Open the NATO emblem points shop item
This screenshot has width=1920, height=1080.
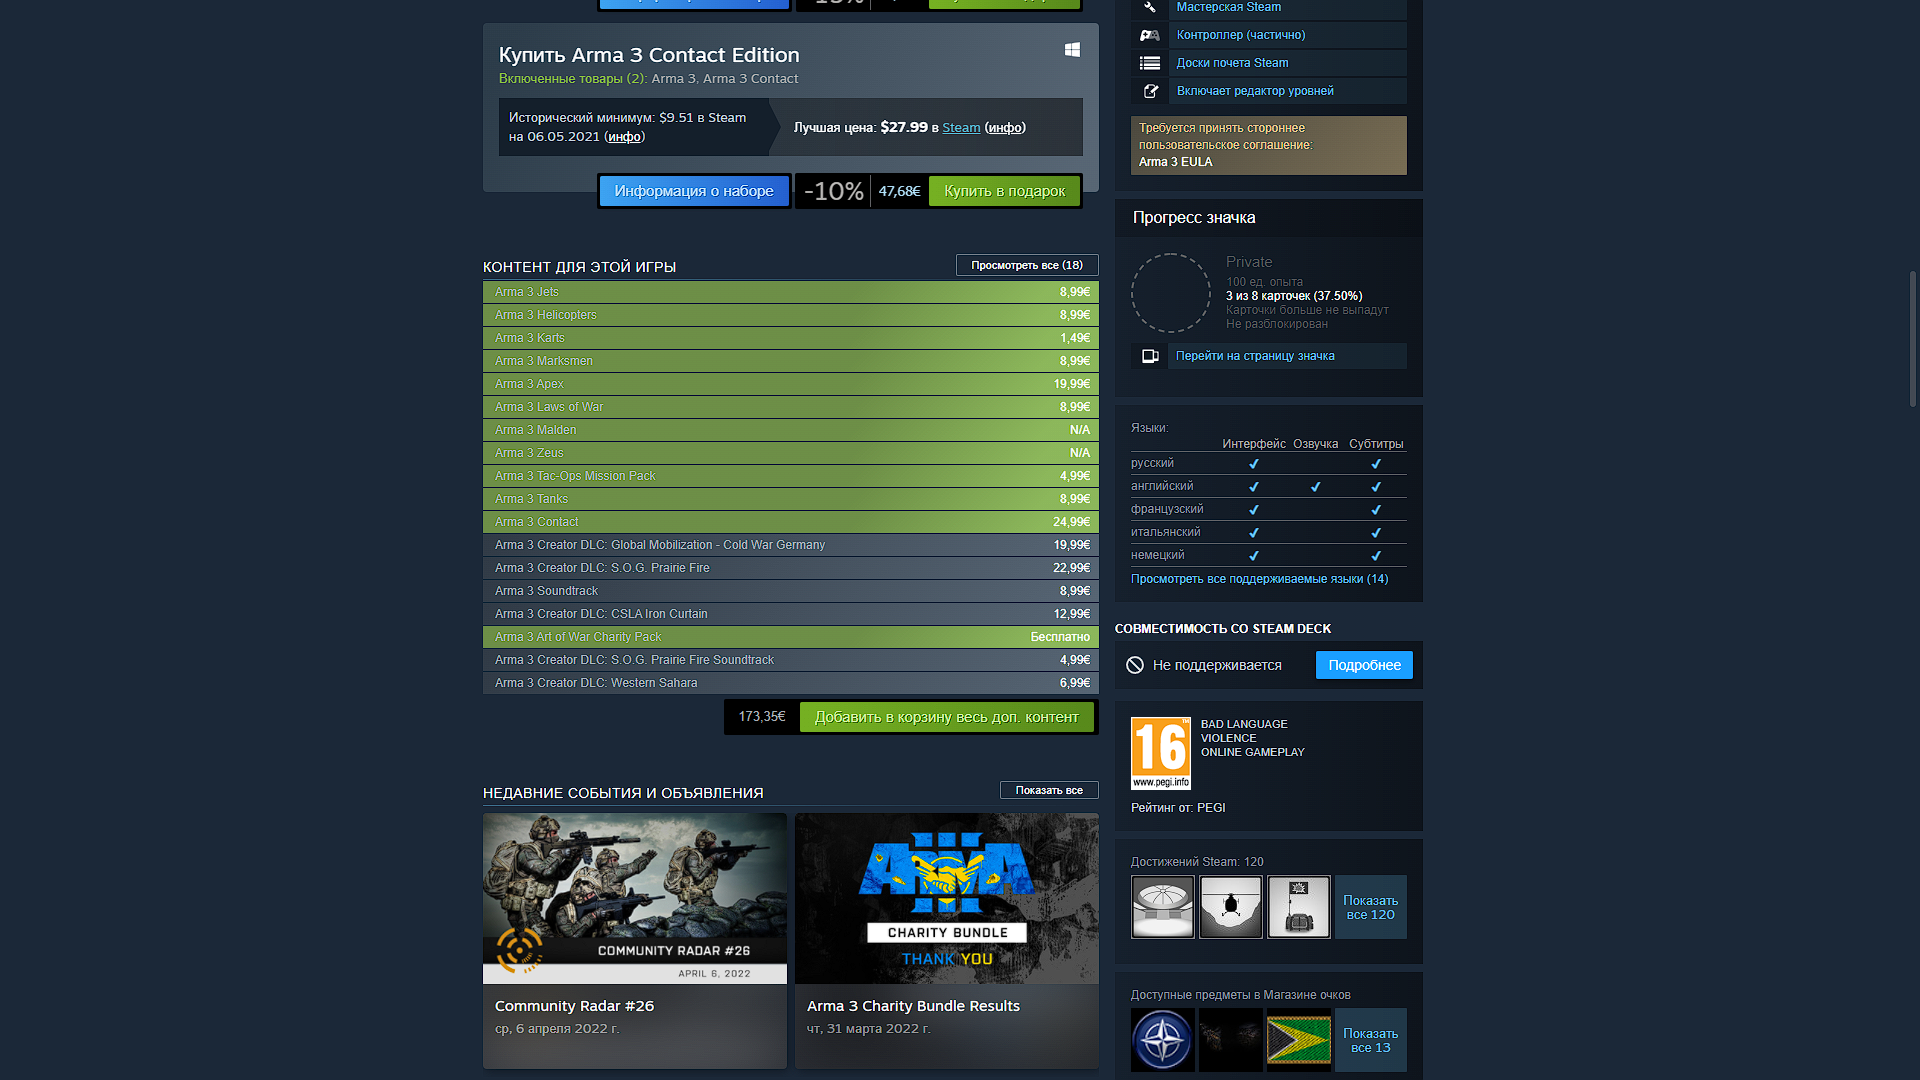click(1162, 1040)
